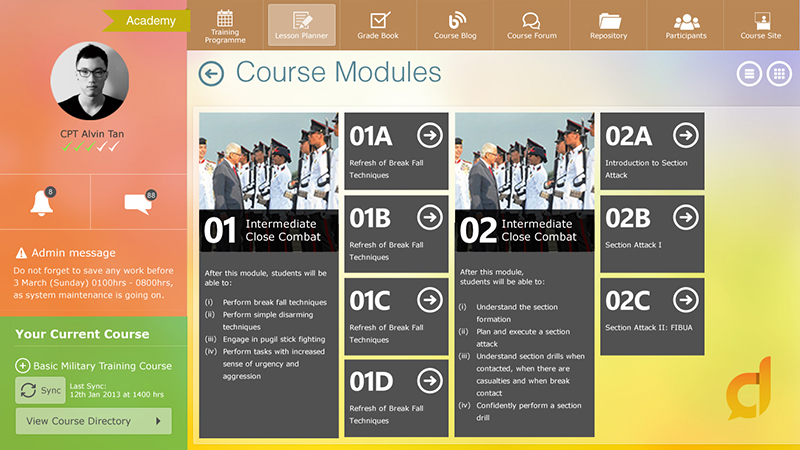The height and width of the screenshot is (450, 800).
Task: Click the back arrow beside Course Modules
Action: (211, 73)
